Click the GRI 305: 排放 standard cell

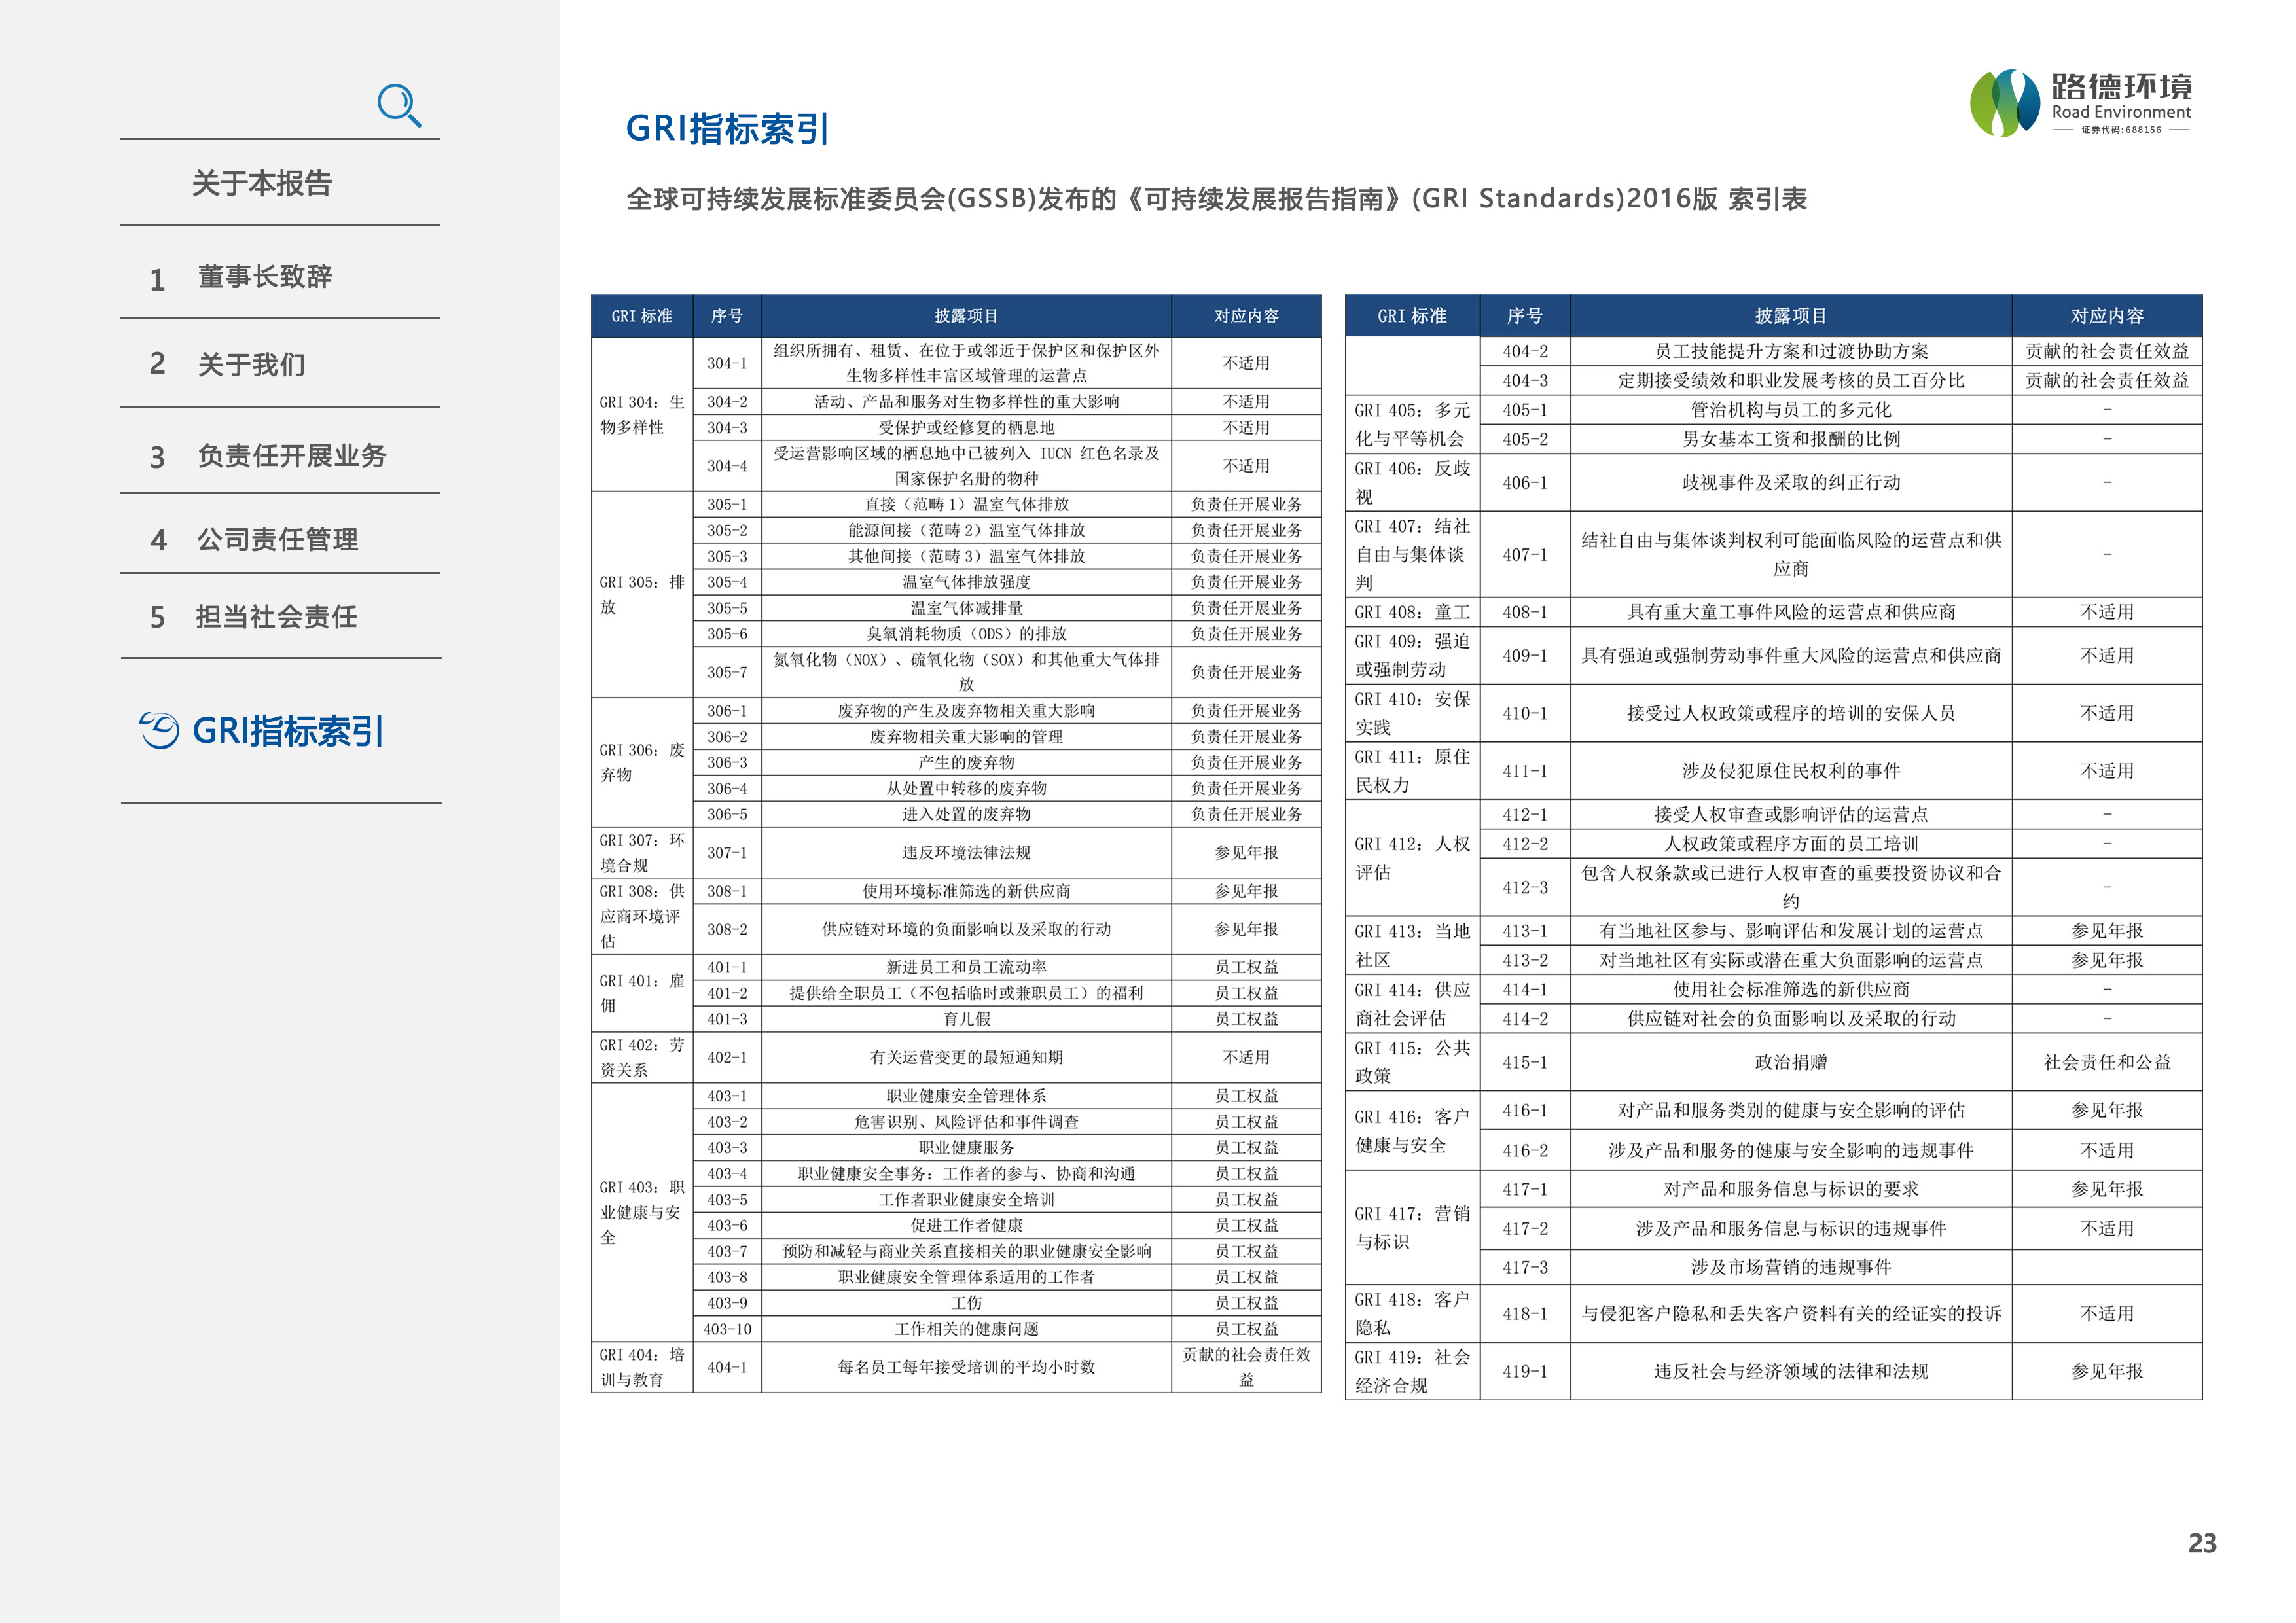click(642, 594)
